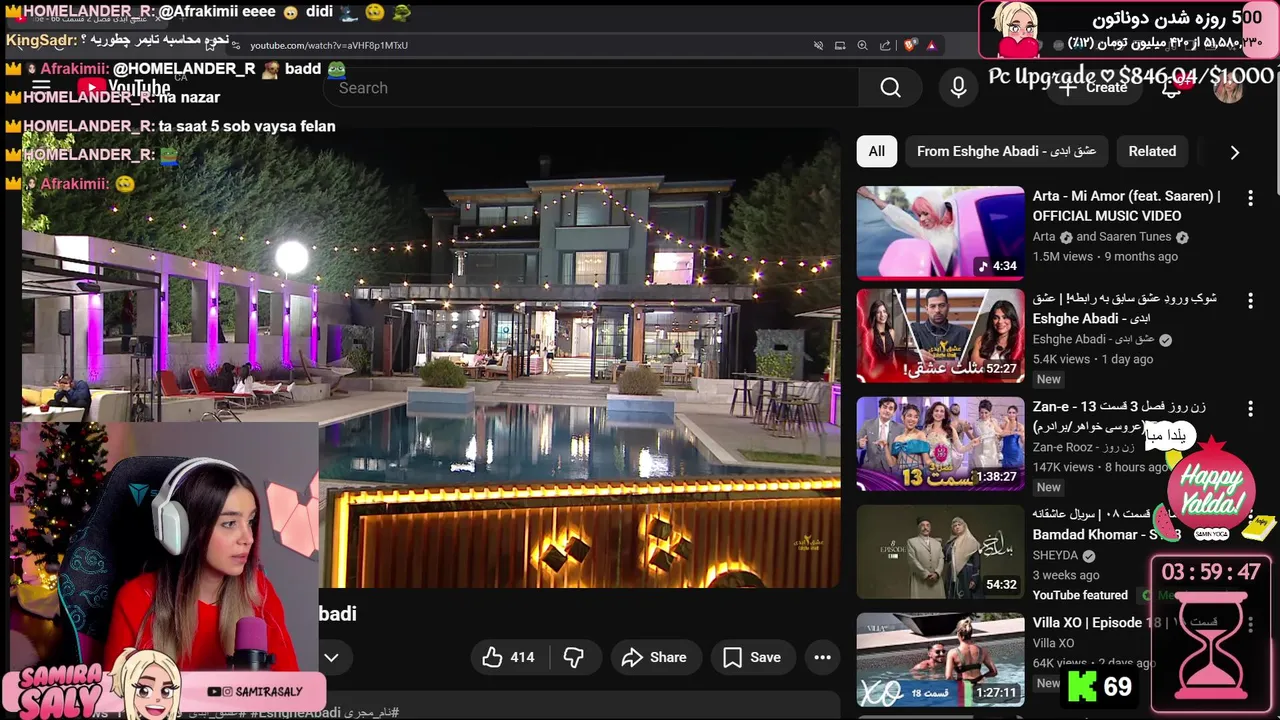Click the Pc Upgrade $846.04/$1,000 goal

pyautogui.click(x=1131, y=75)
